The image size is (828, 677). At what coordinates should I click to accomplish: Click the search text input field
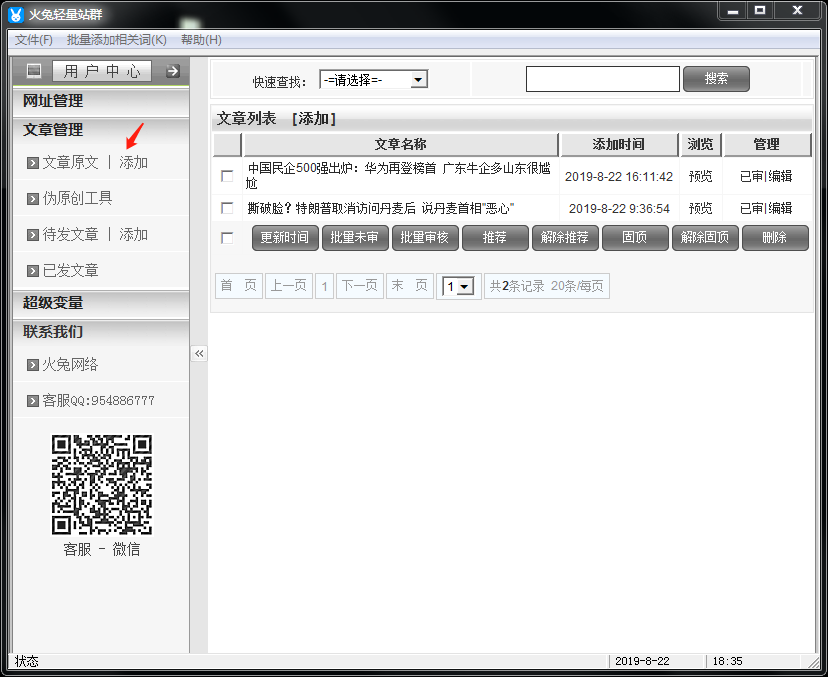(x=602, y=79)
